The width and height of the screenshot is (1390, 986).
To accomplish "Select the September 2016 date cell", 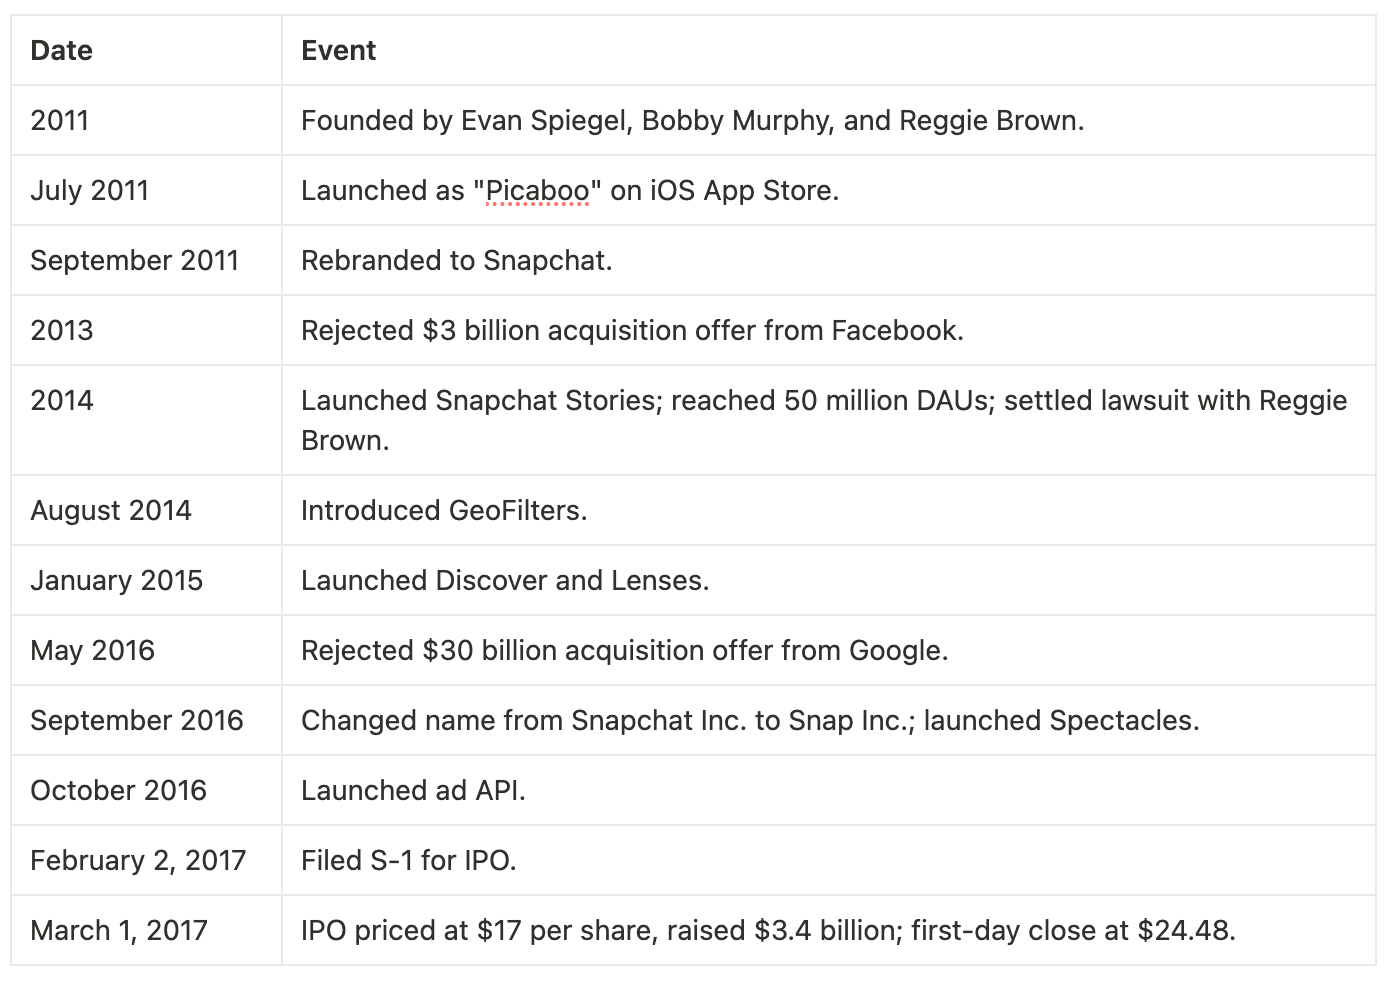I will 146,720.
